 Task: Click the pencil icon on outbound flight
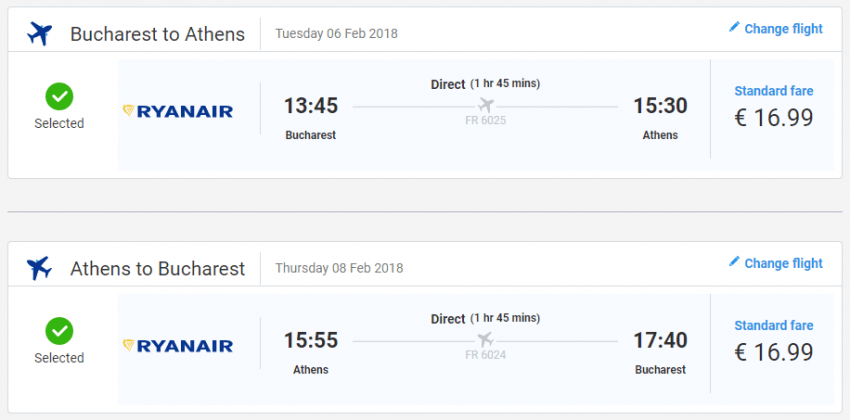pyautogui.click(x=734, y=28)
